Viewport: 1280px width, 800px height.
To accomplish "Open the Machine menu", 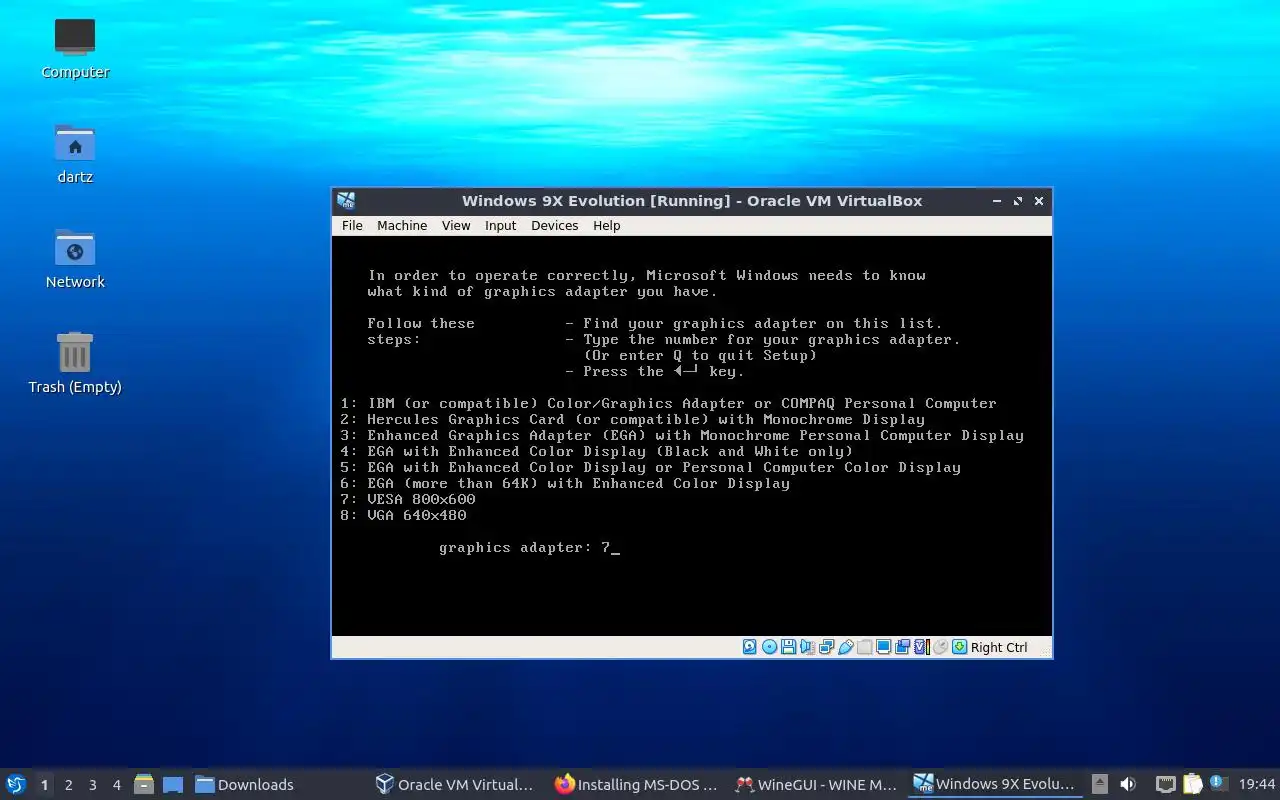I will pyautogui.click(x=402, y=226).
